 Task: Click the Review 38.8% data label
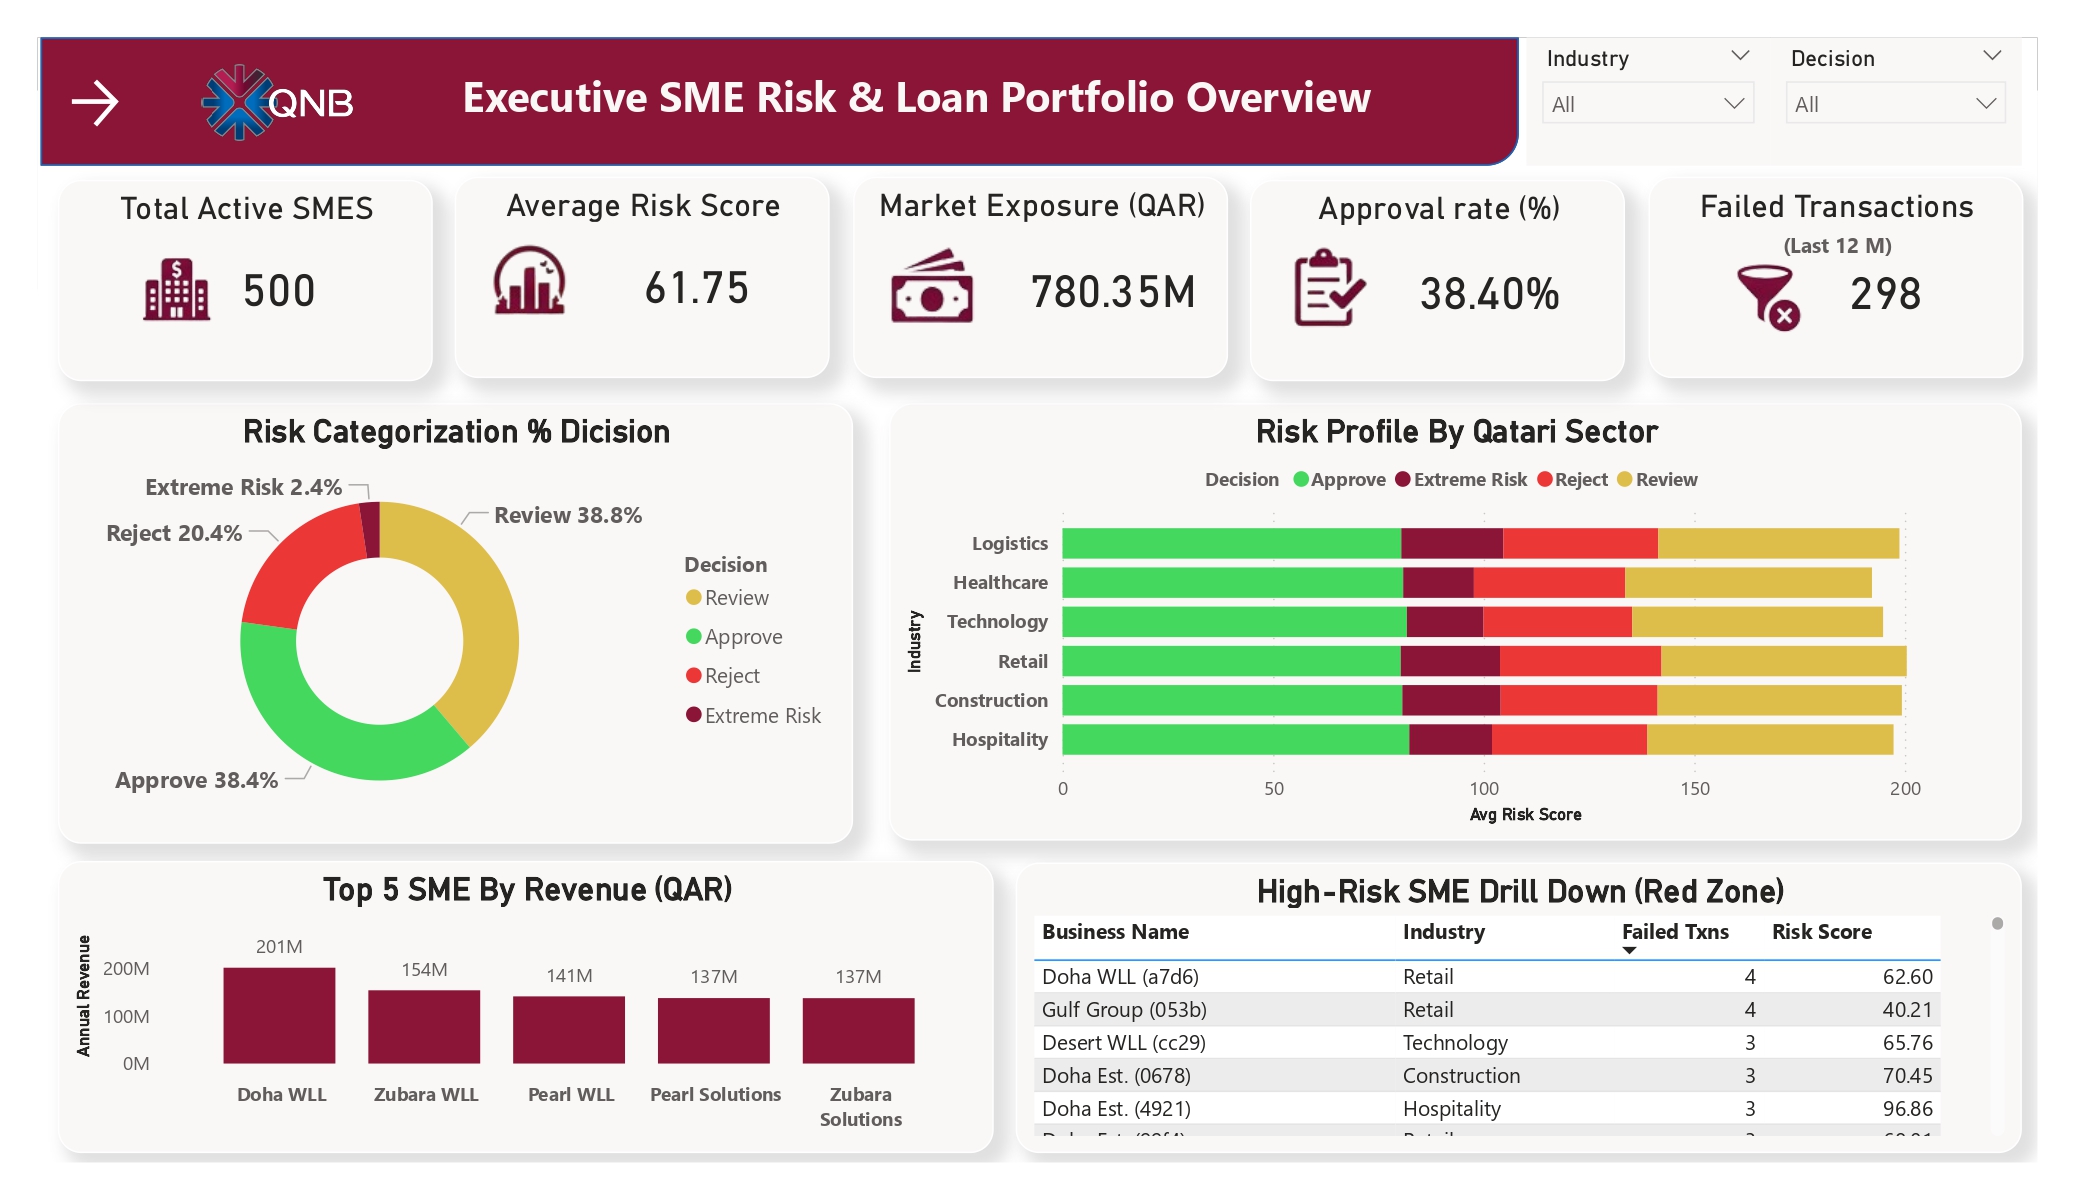pos(568,516)
